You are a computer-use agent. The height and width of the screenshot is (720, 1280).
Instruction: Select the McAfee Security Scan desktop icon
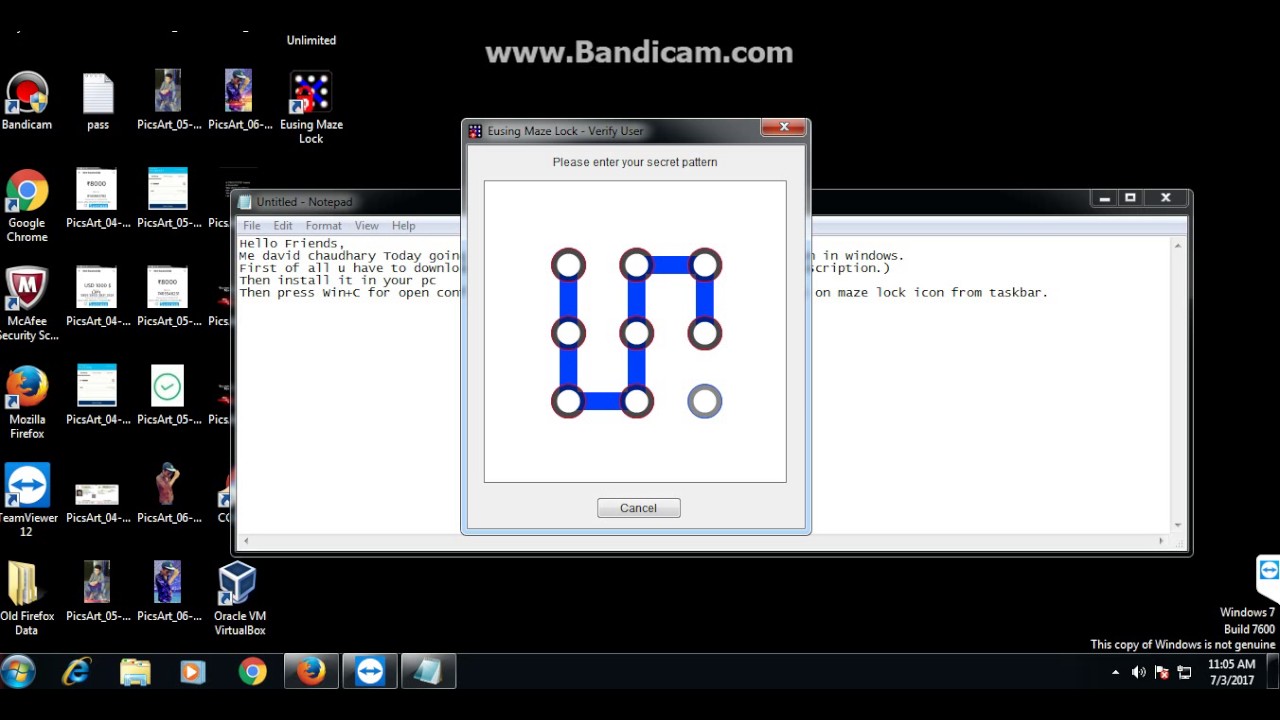tap(27, 304)
